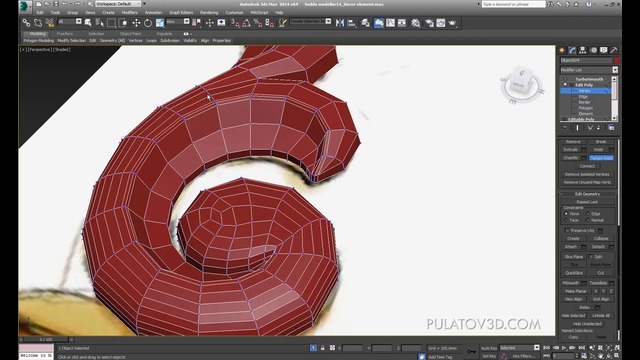This screenshot has width=640, height=360.
Task: Activate the Select and Scale tool
Action: click(x=160, y=23)
